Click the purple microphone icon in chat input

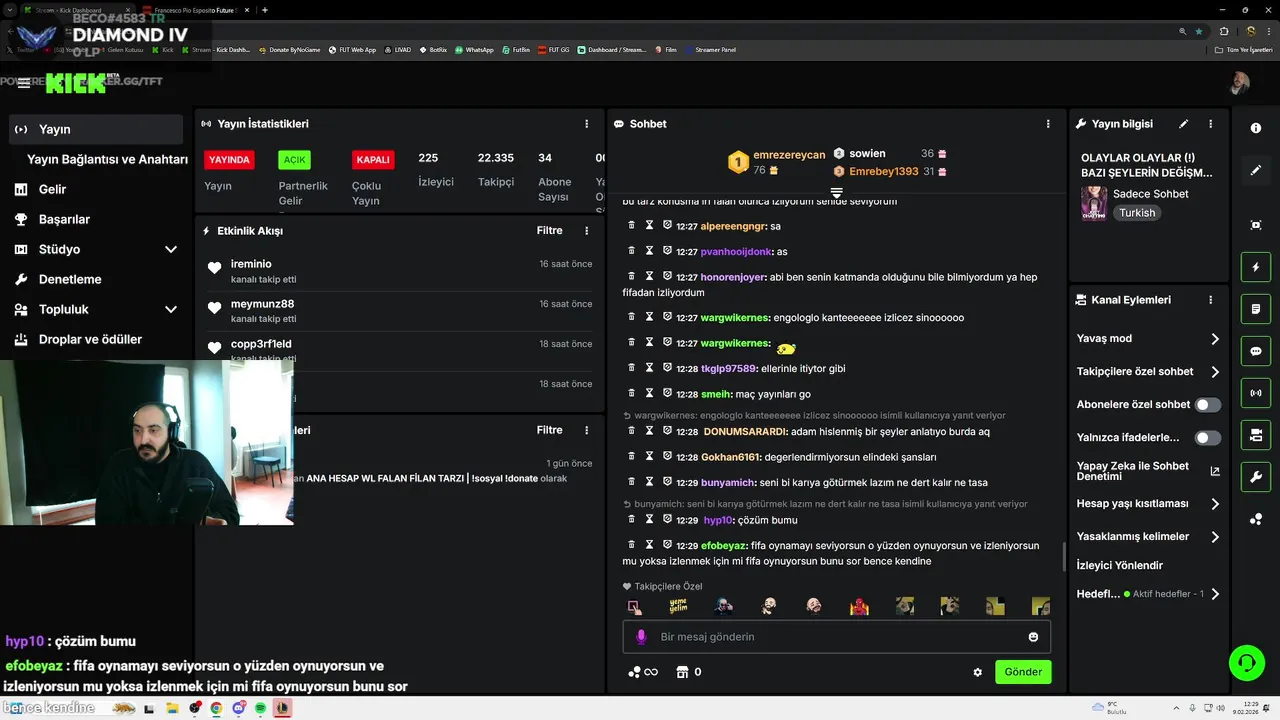coord(641,637)
